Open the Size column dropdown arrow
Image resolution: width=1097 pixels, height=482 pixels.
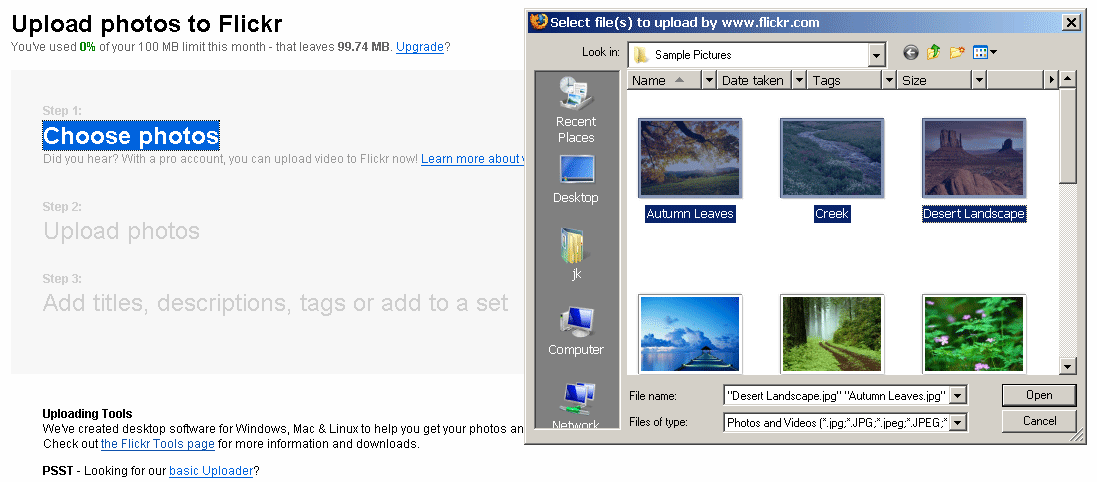point(979,80)
